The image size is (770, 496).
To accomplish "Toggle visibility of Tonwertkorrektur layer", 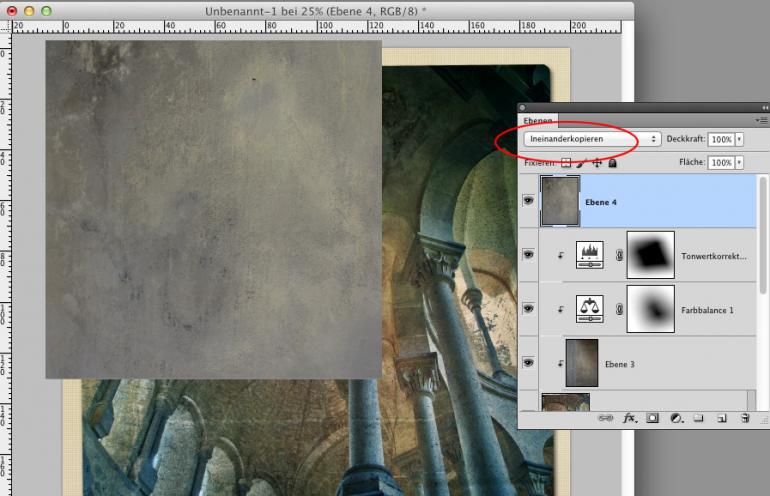I will click(x=528, y=254).
